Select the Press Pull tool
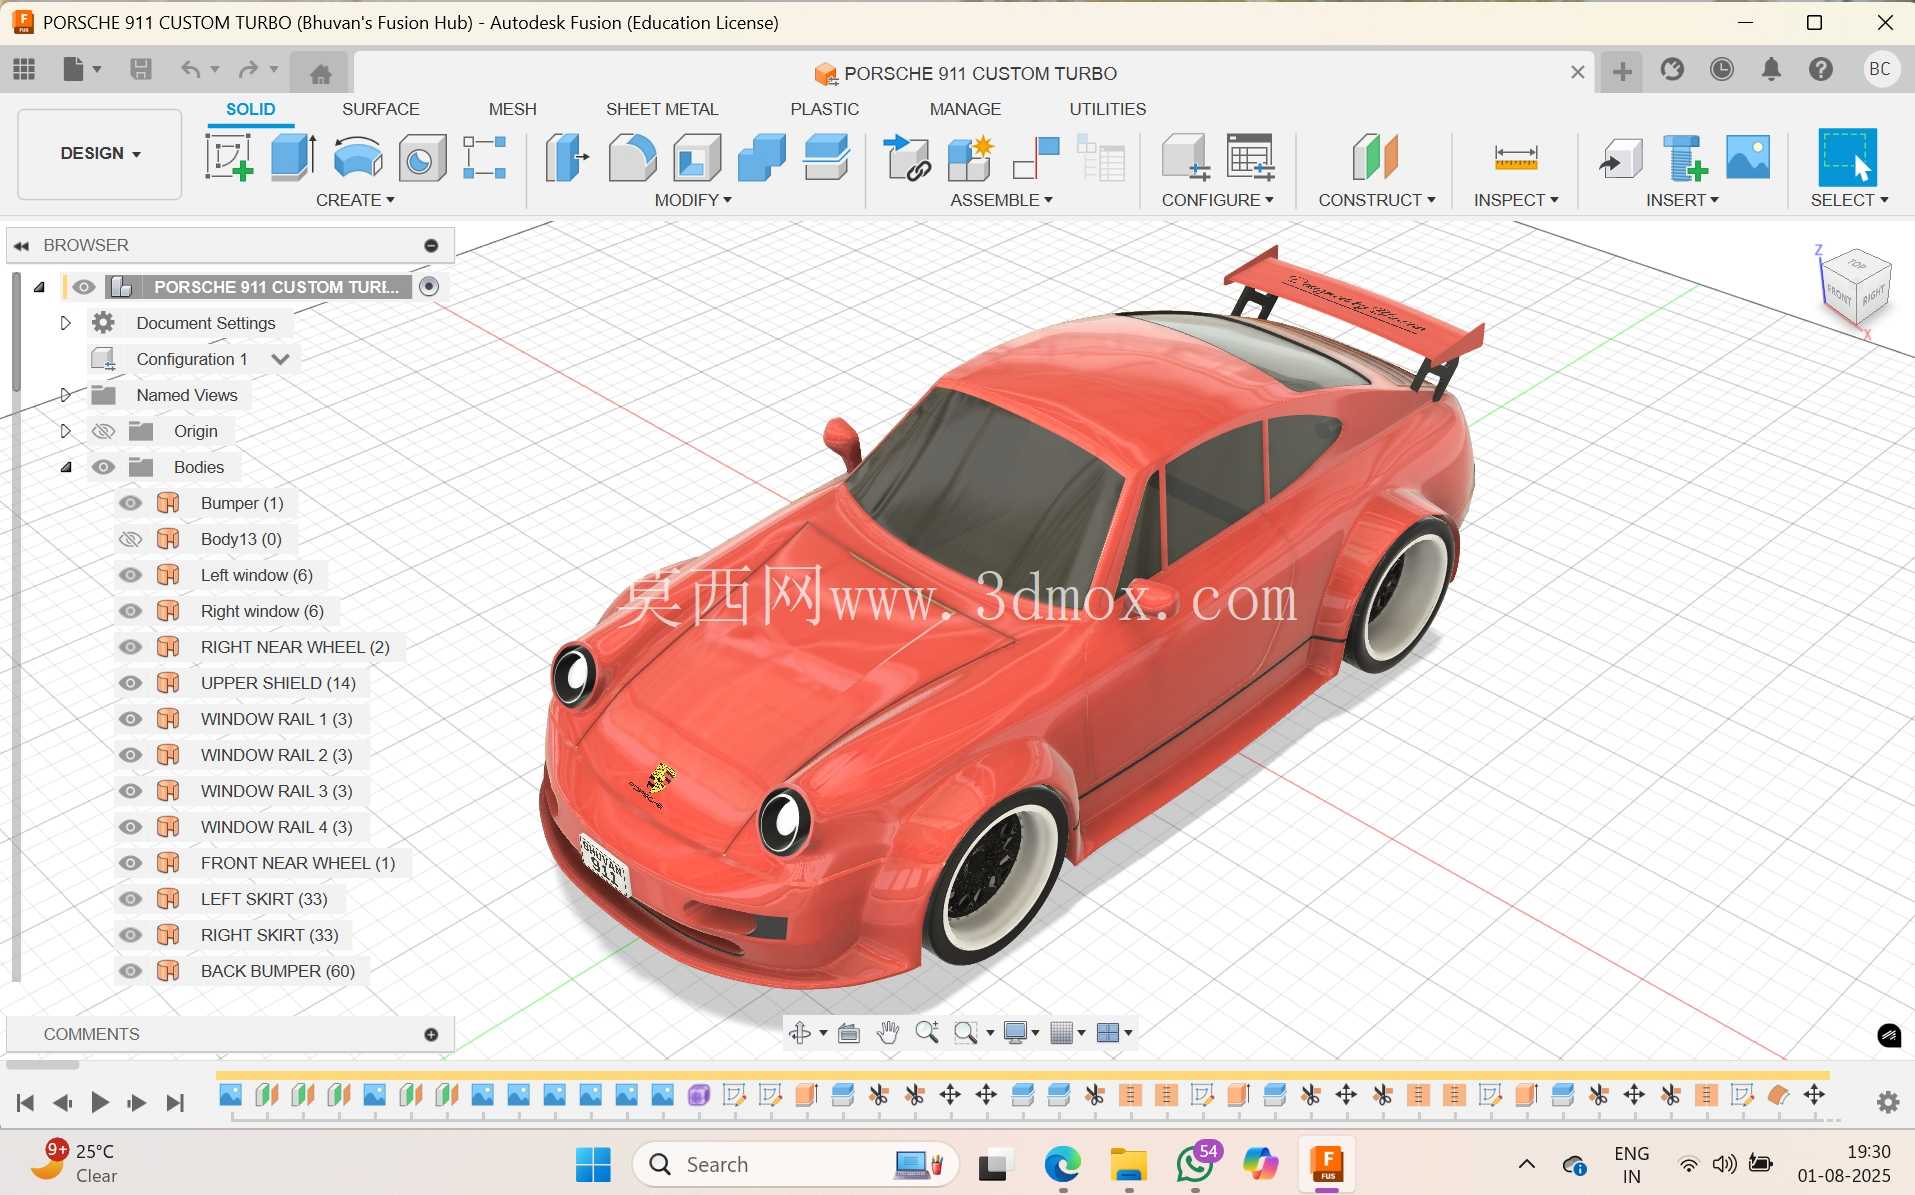1915x1195 pixels. (567, 158)
